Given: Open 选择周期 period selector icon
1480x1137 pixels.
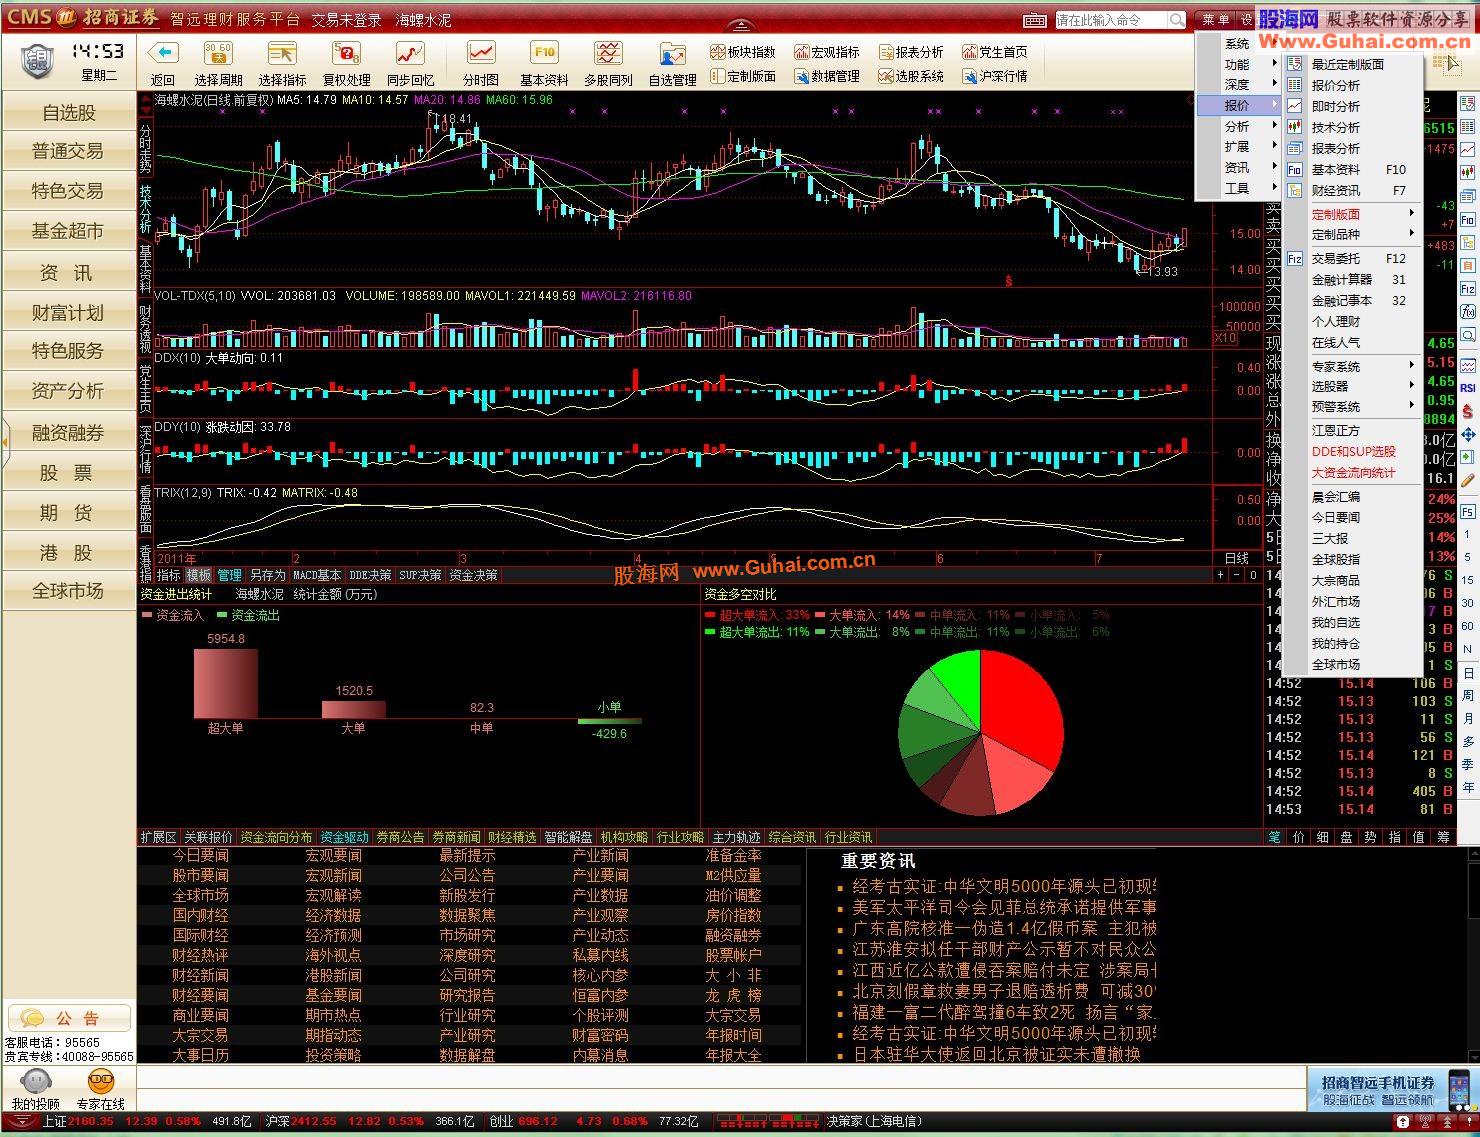Looking at the screenshot, I should coord(218,54).
